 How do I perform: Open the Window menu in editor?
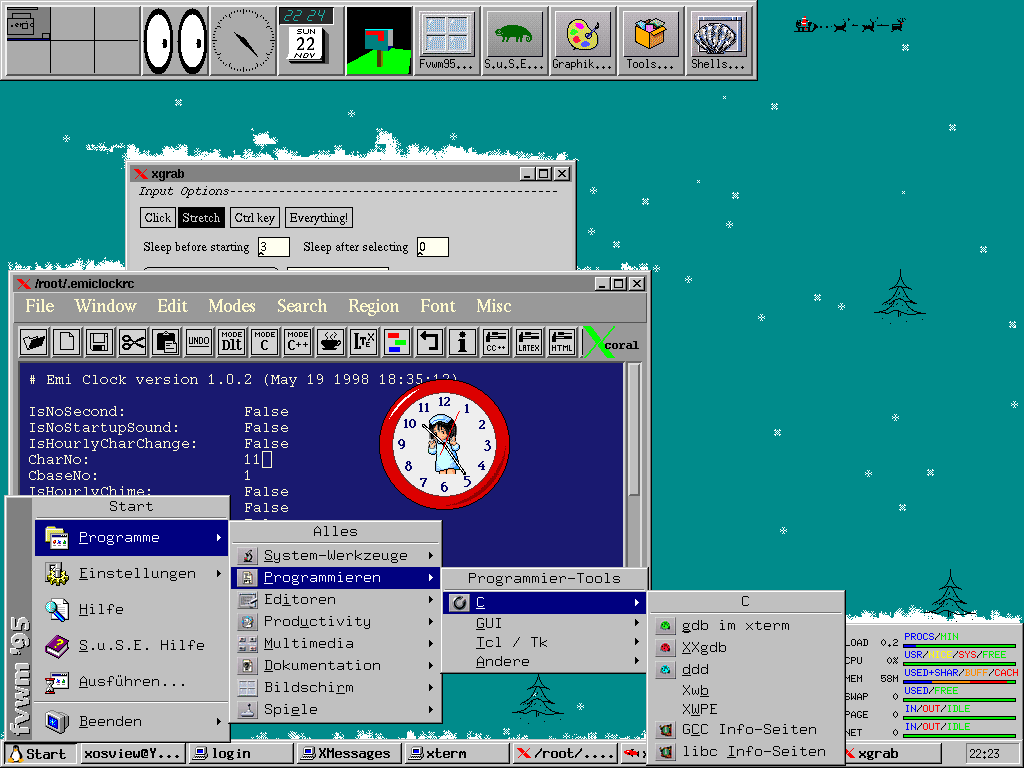click(x=106, y=306)
